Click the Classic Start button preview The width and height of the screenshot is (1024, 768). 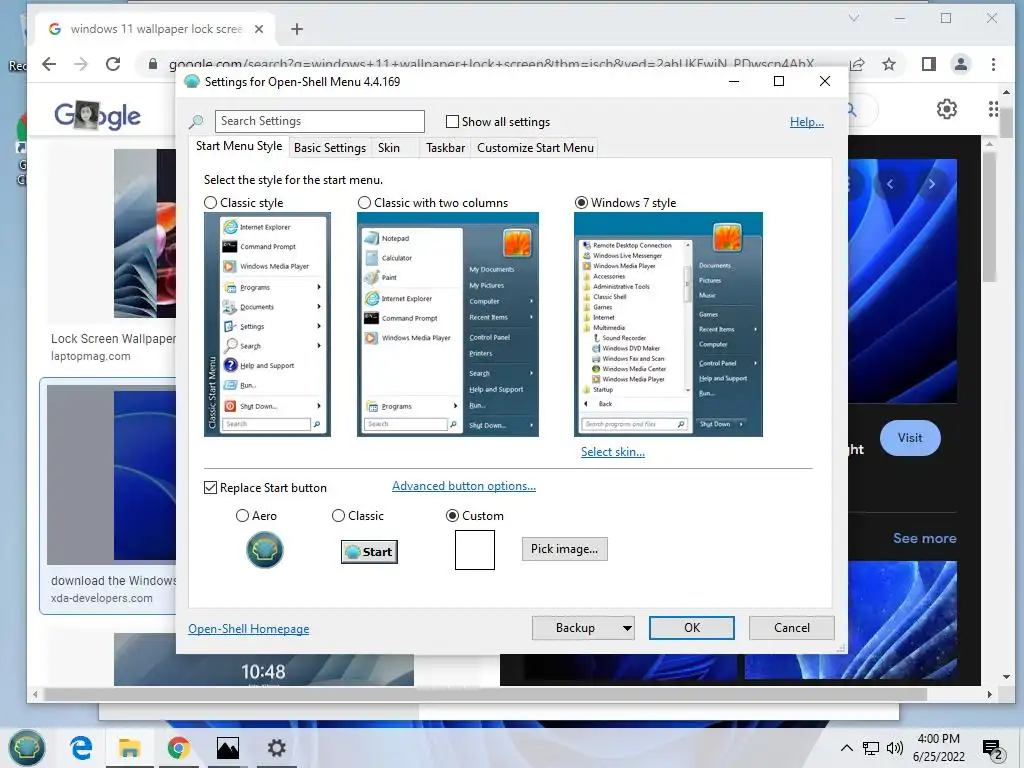(x=369, y=552)
